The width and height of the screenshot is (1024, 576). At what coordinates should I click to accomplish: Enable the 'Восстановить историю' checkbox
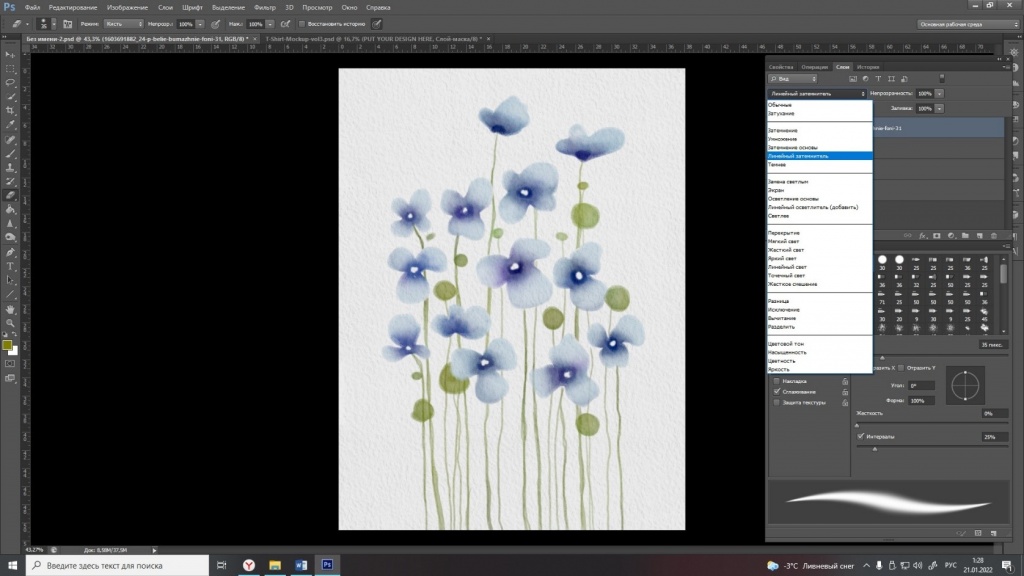tap(303, 23)
